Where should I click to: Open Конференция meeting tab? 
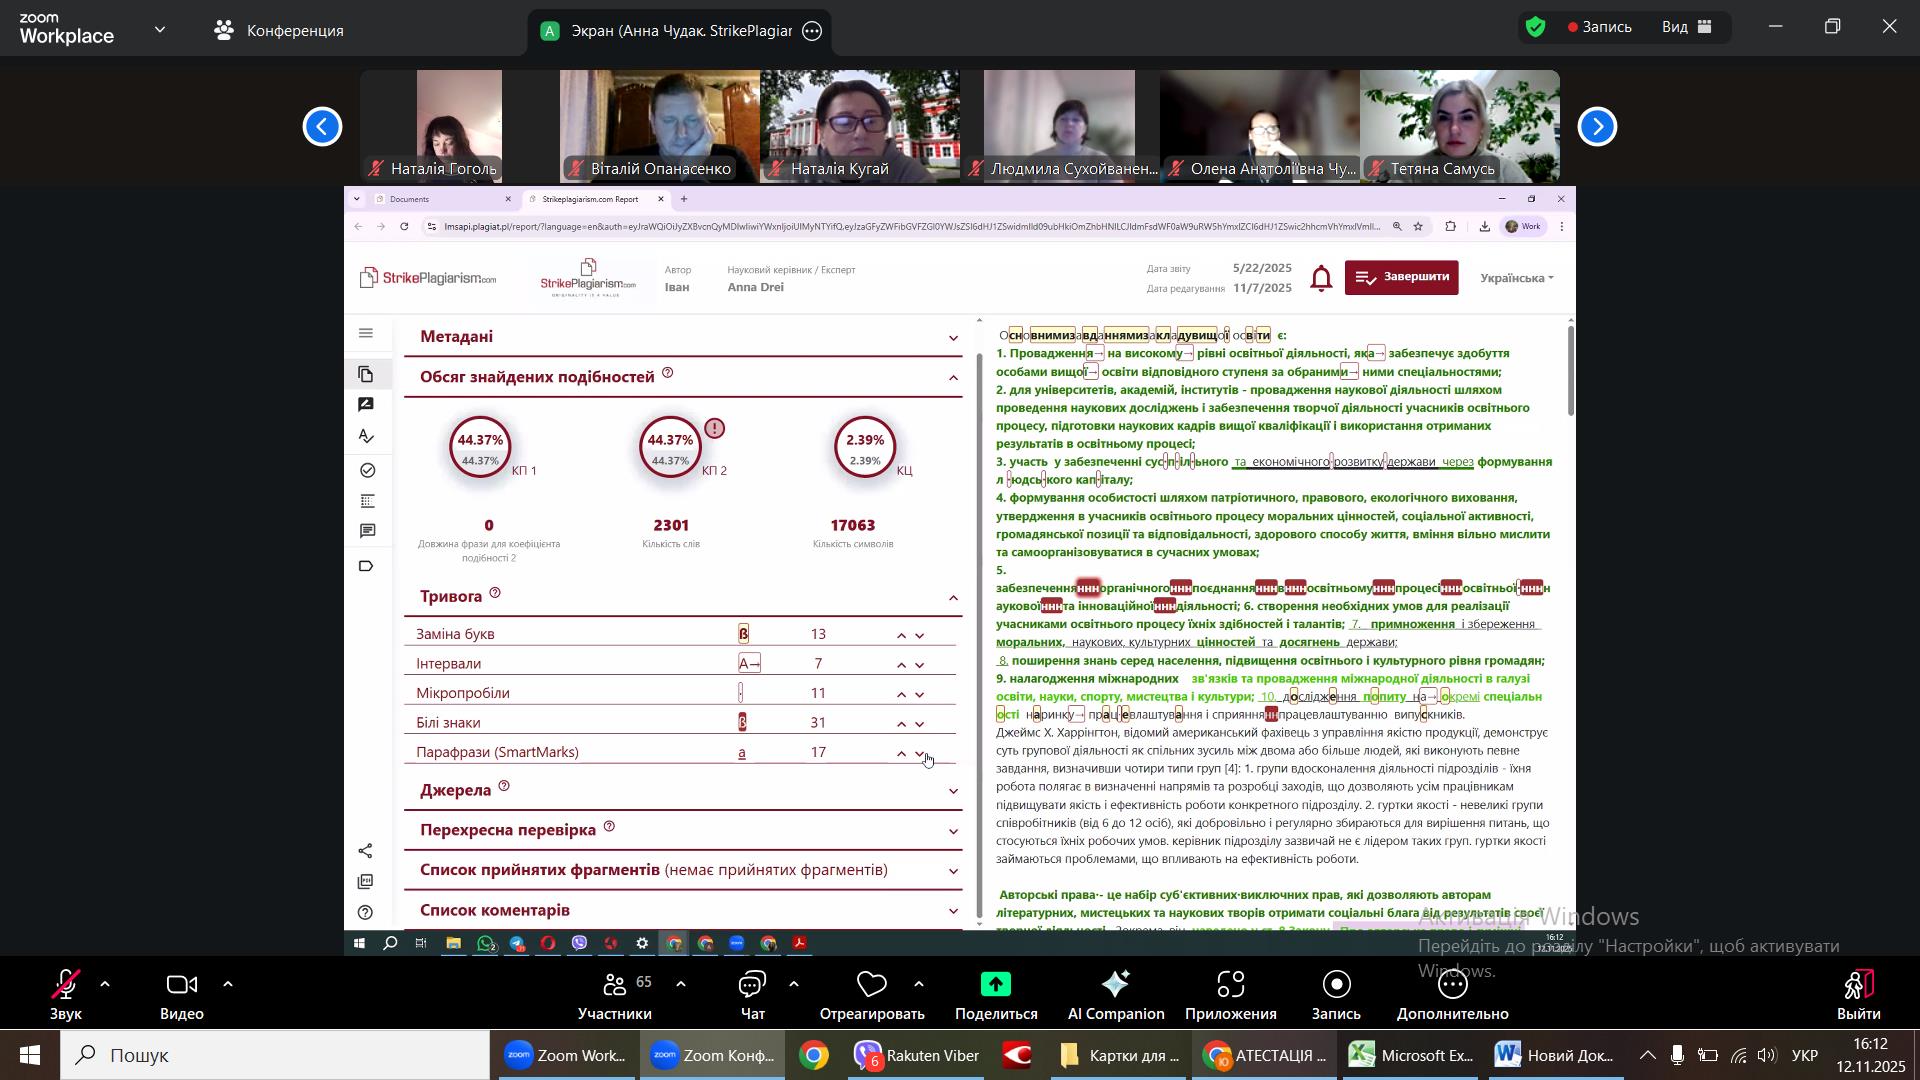pyautogui.click(x=281, y=30)
